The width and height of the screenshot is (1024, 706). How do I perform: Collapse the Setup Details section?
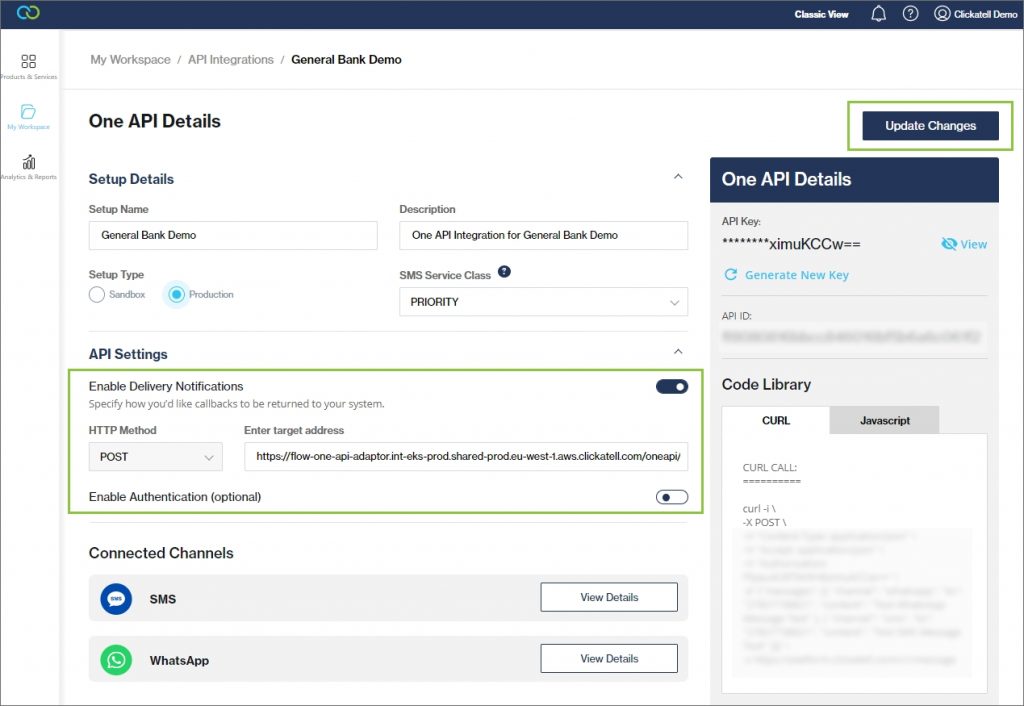click(679, 175)
